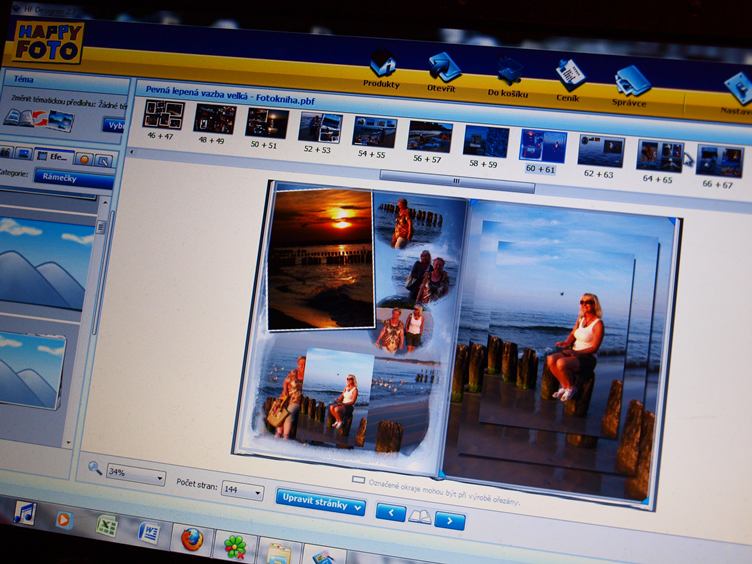Click the 'Pevná lepená vazba velká - Fotokniha.pbf' title
752x564 pixels.
click(x=230, y=95)
